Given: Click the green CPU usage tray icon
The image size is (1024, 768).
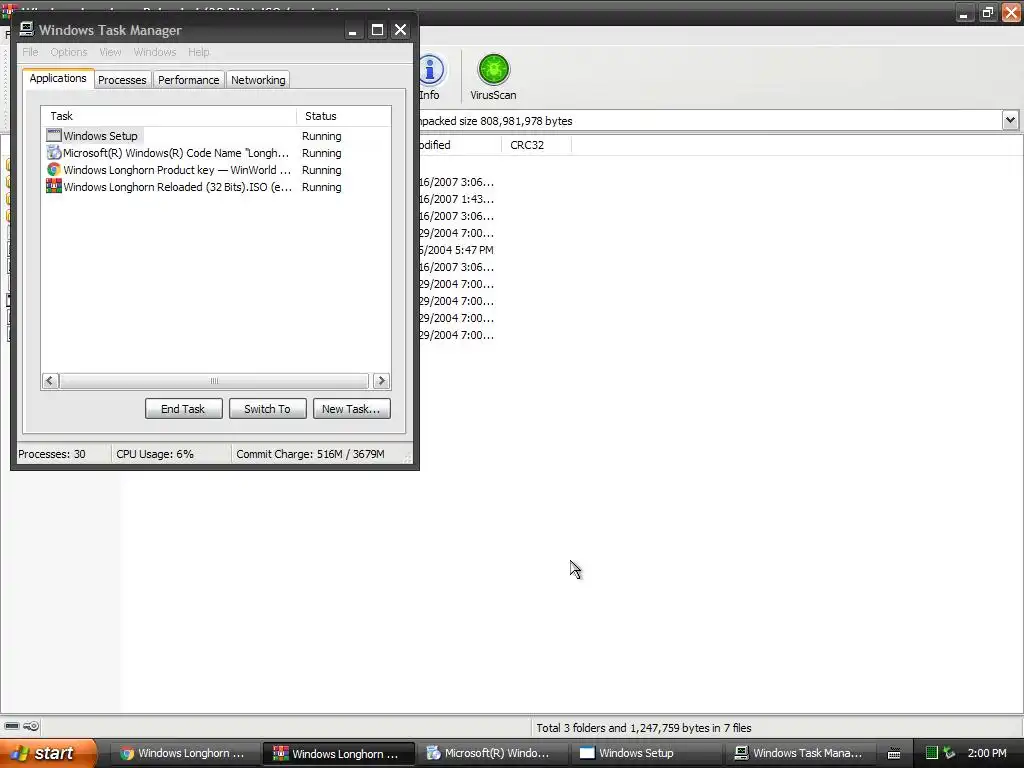Looking at the screenshot, I should (932, 753).
